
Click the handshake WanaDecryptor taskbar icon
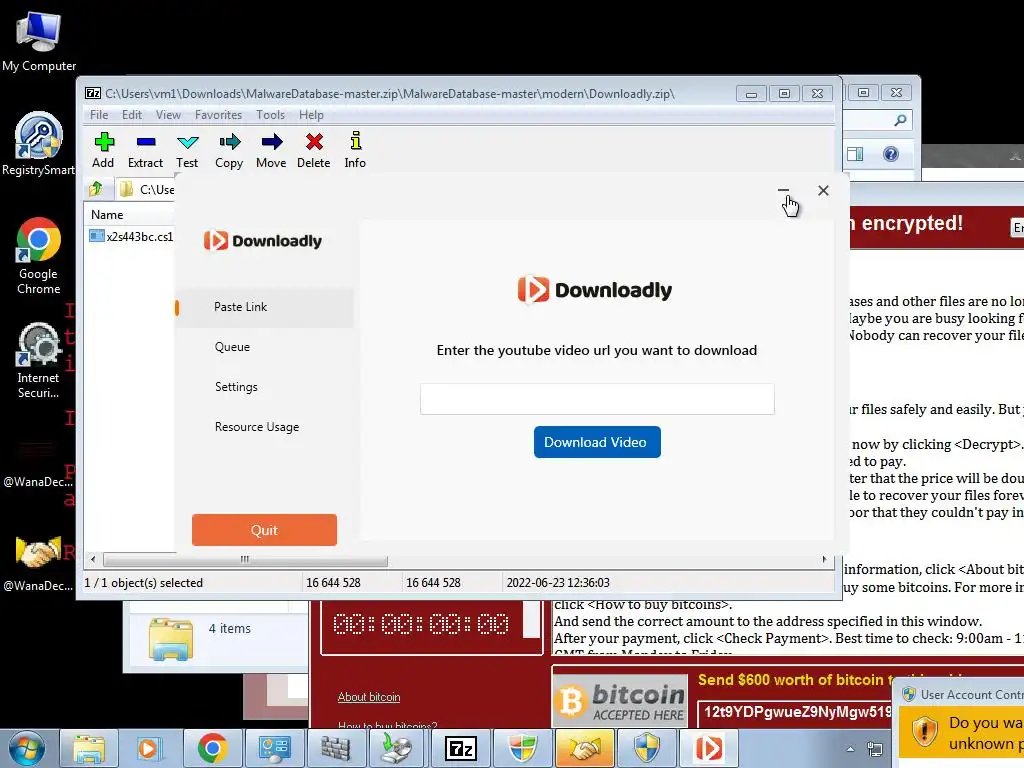[584, 748]
